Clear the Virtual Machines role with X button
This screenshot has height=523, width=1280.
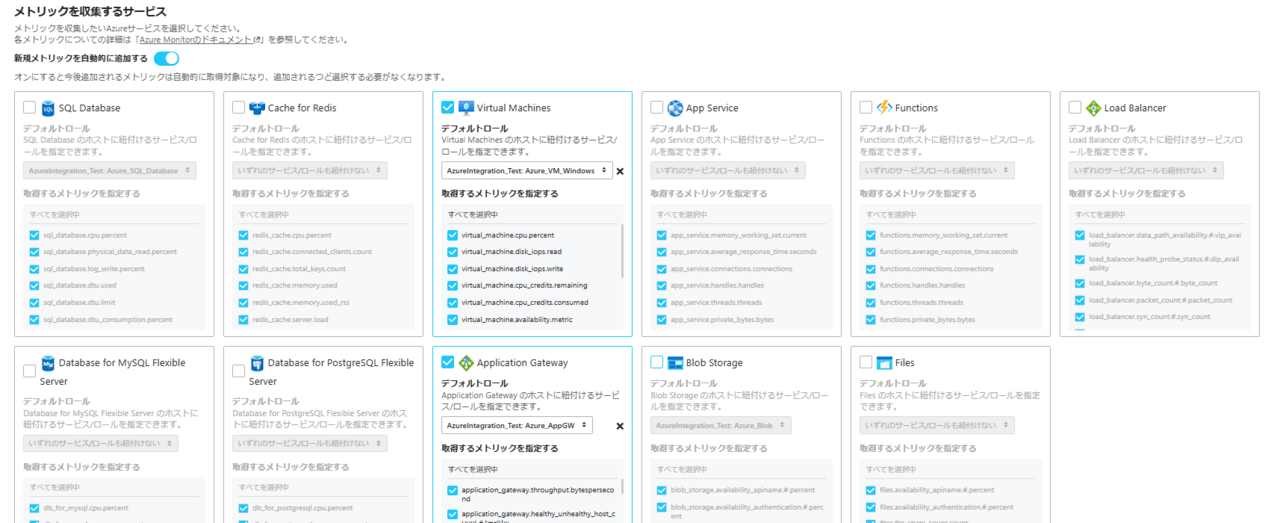[620, 172]
